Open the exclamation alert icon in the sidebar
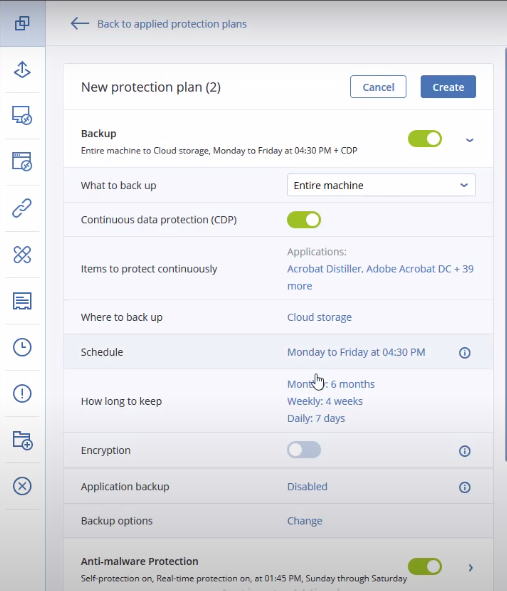 tap(22, 393)
